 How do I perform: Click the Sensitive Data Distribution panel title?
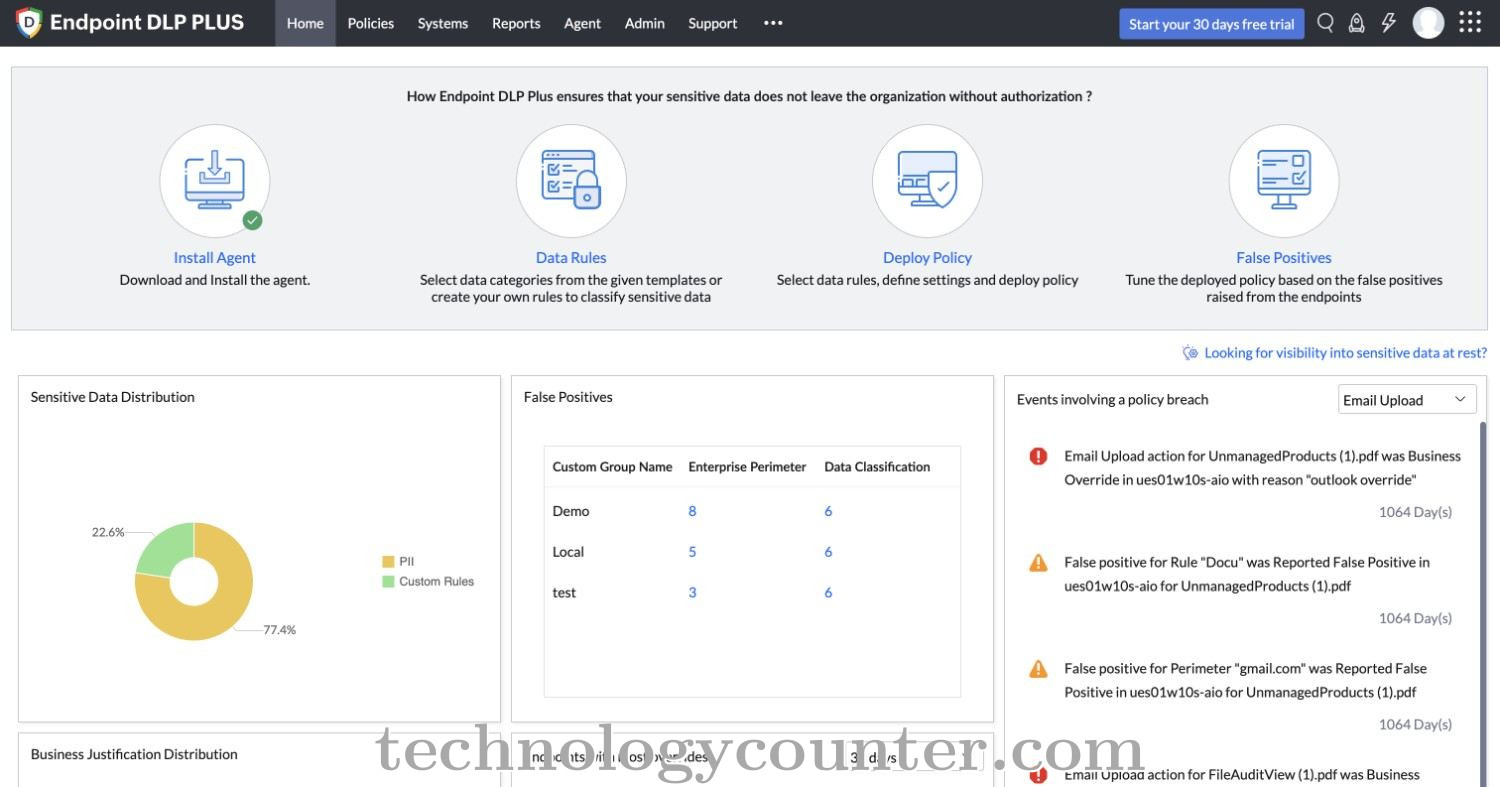point(113,397)
